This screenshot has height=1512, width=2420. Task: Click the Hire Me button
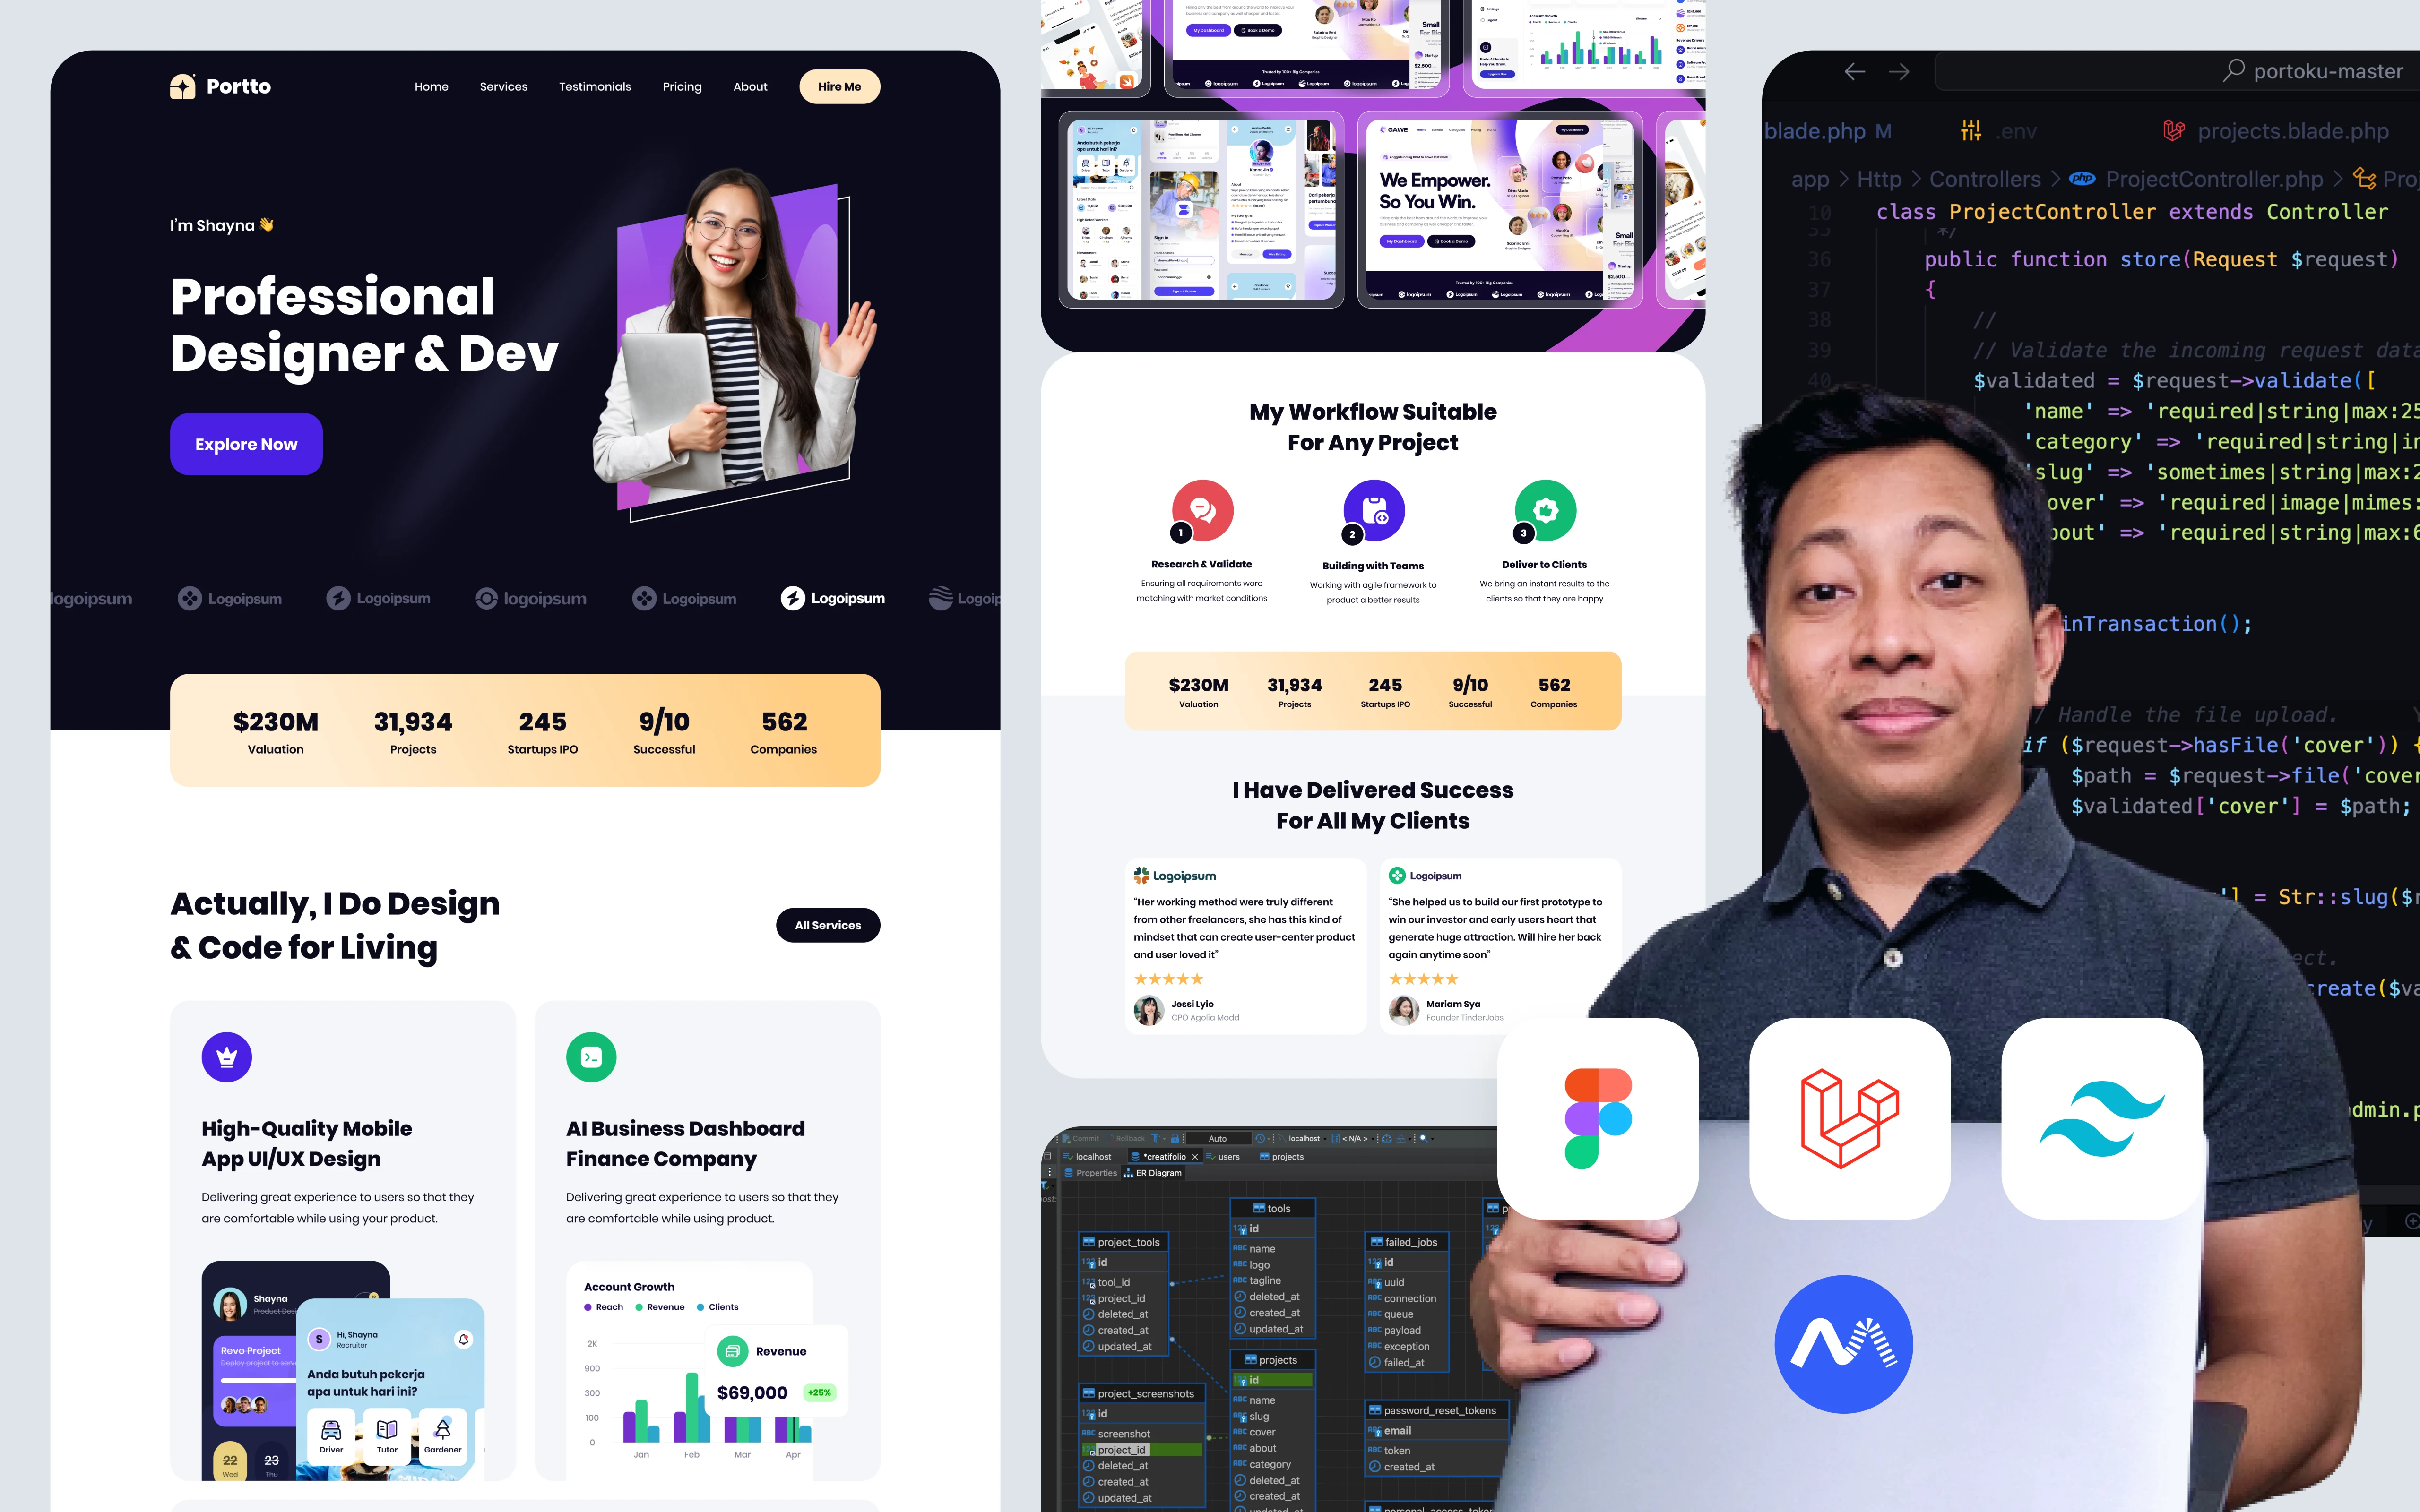pyautogui.click(x=838, y=86)
